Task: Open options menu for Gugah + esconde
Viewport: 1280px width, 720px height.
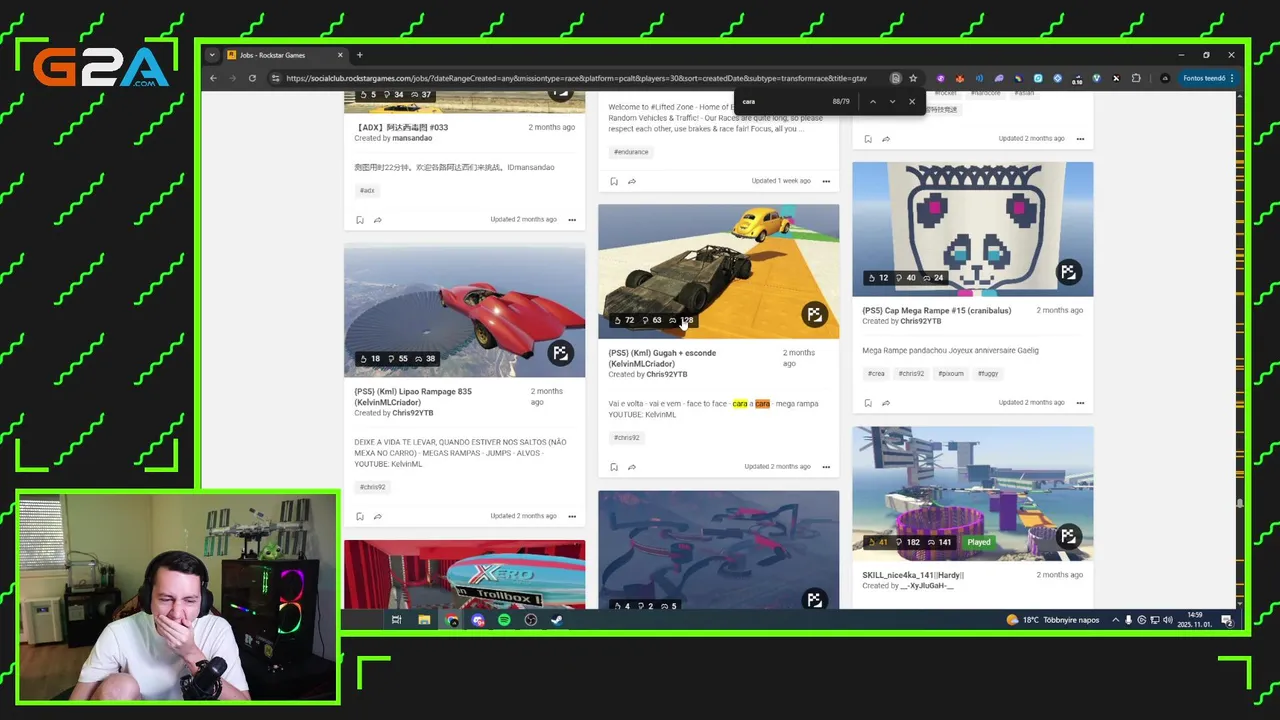Action: [x=826, y=467]
